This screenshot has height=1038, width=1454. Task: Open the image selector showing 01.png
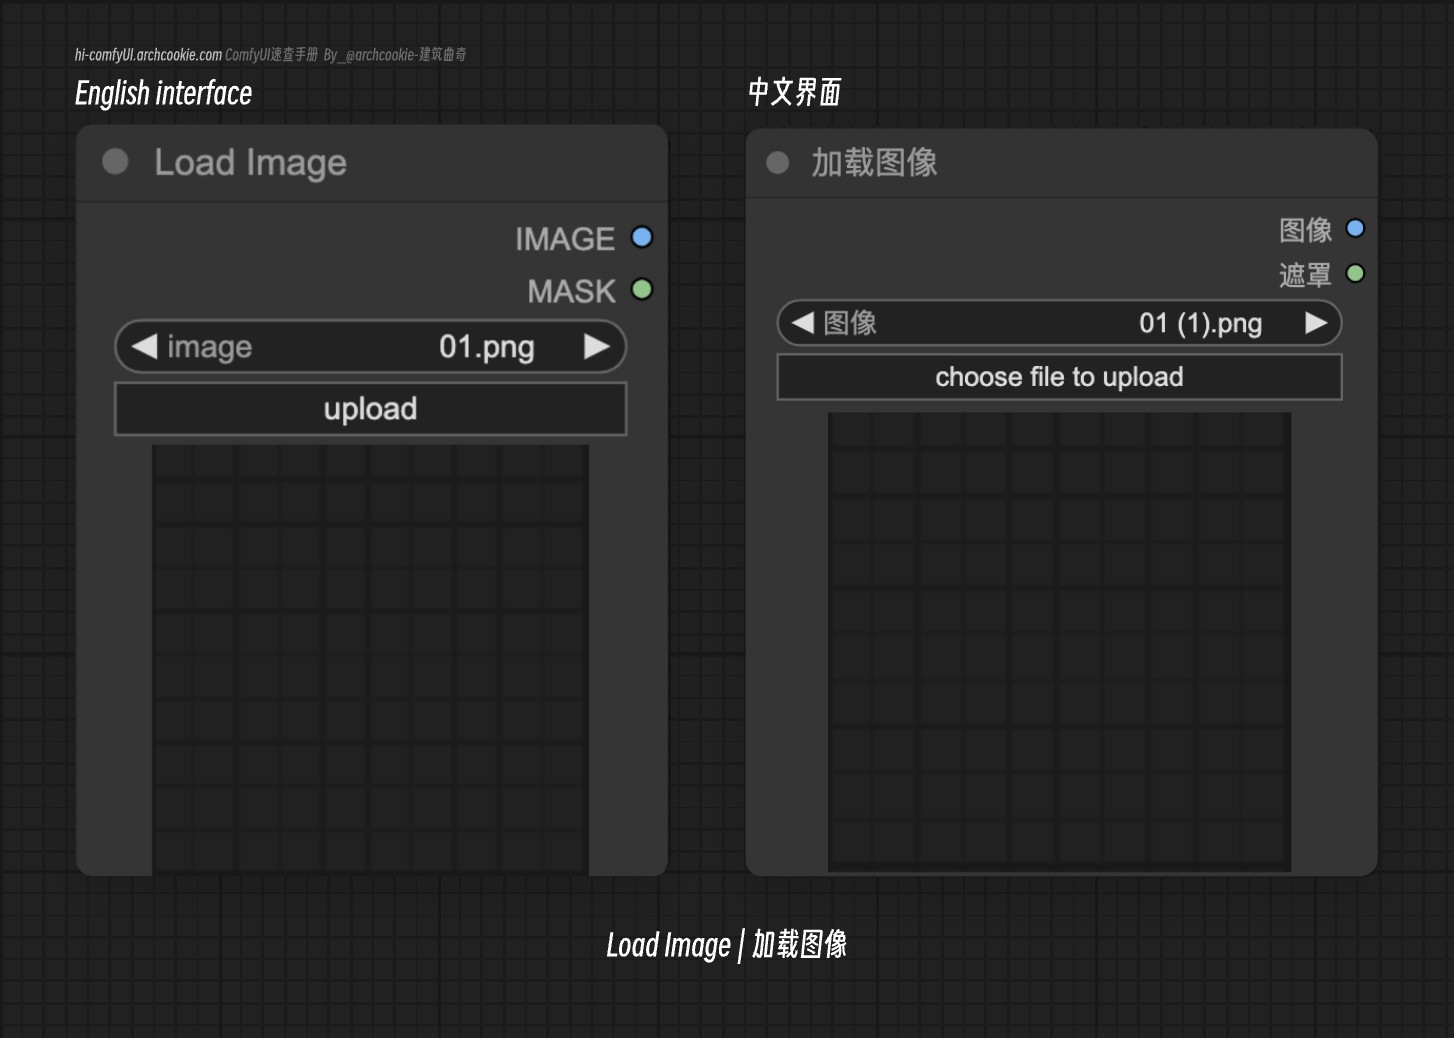[x=371, y=347]
